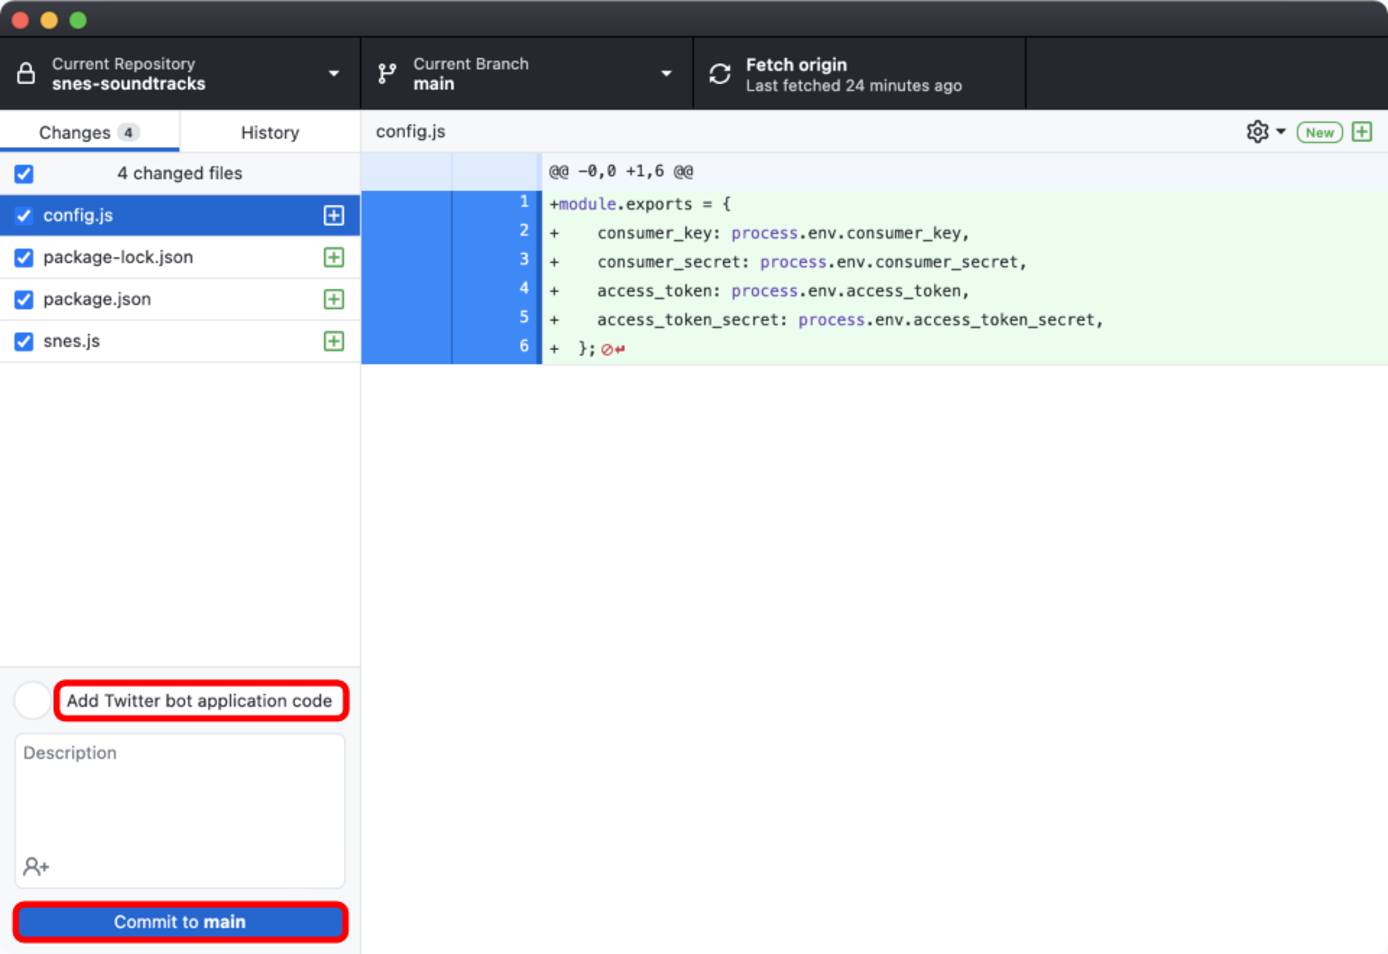Switch to the History tab
This screenshot has height=954, width=1388.
click(x=268, y=131)
